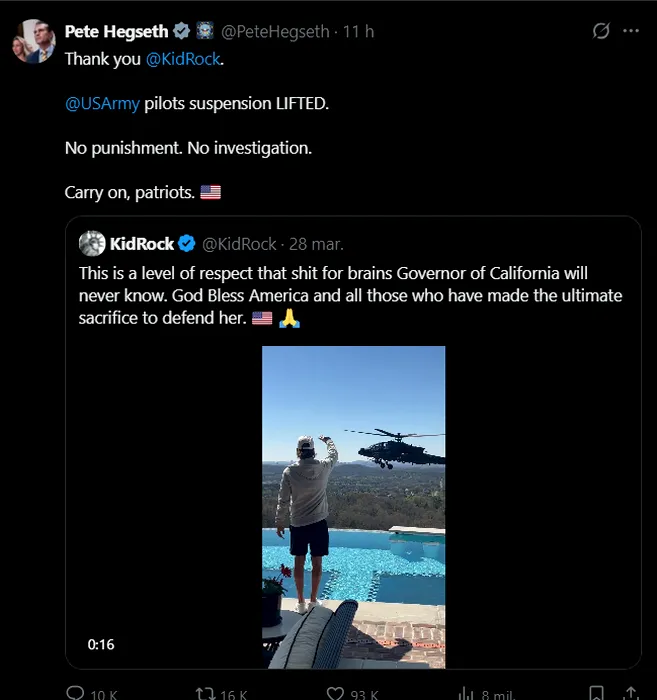Click the government affiliation badge by Pete Hegseth
Viewport: 657px width, 700px height.
pos(204,32)
